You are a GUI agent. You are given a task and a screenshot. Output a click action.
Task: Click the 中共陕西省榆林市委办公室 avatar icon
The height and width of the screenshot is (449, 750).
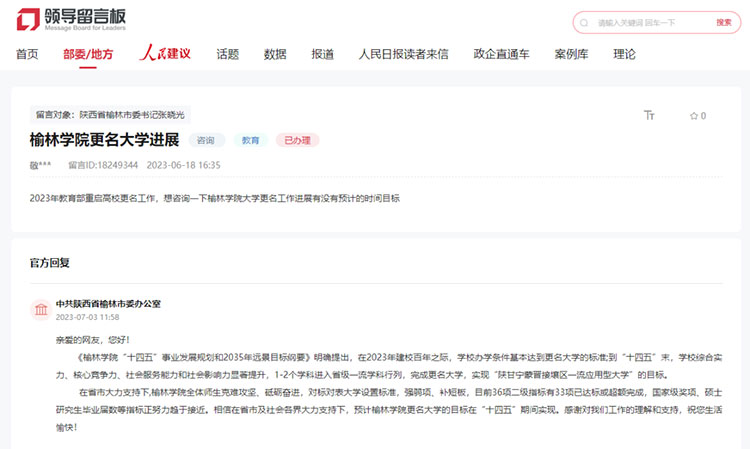point(41,310)
